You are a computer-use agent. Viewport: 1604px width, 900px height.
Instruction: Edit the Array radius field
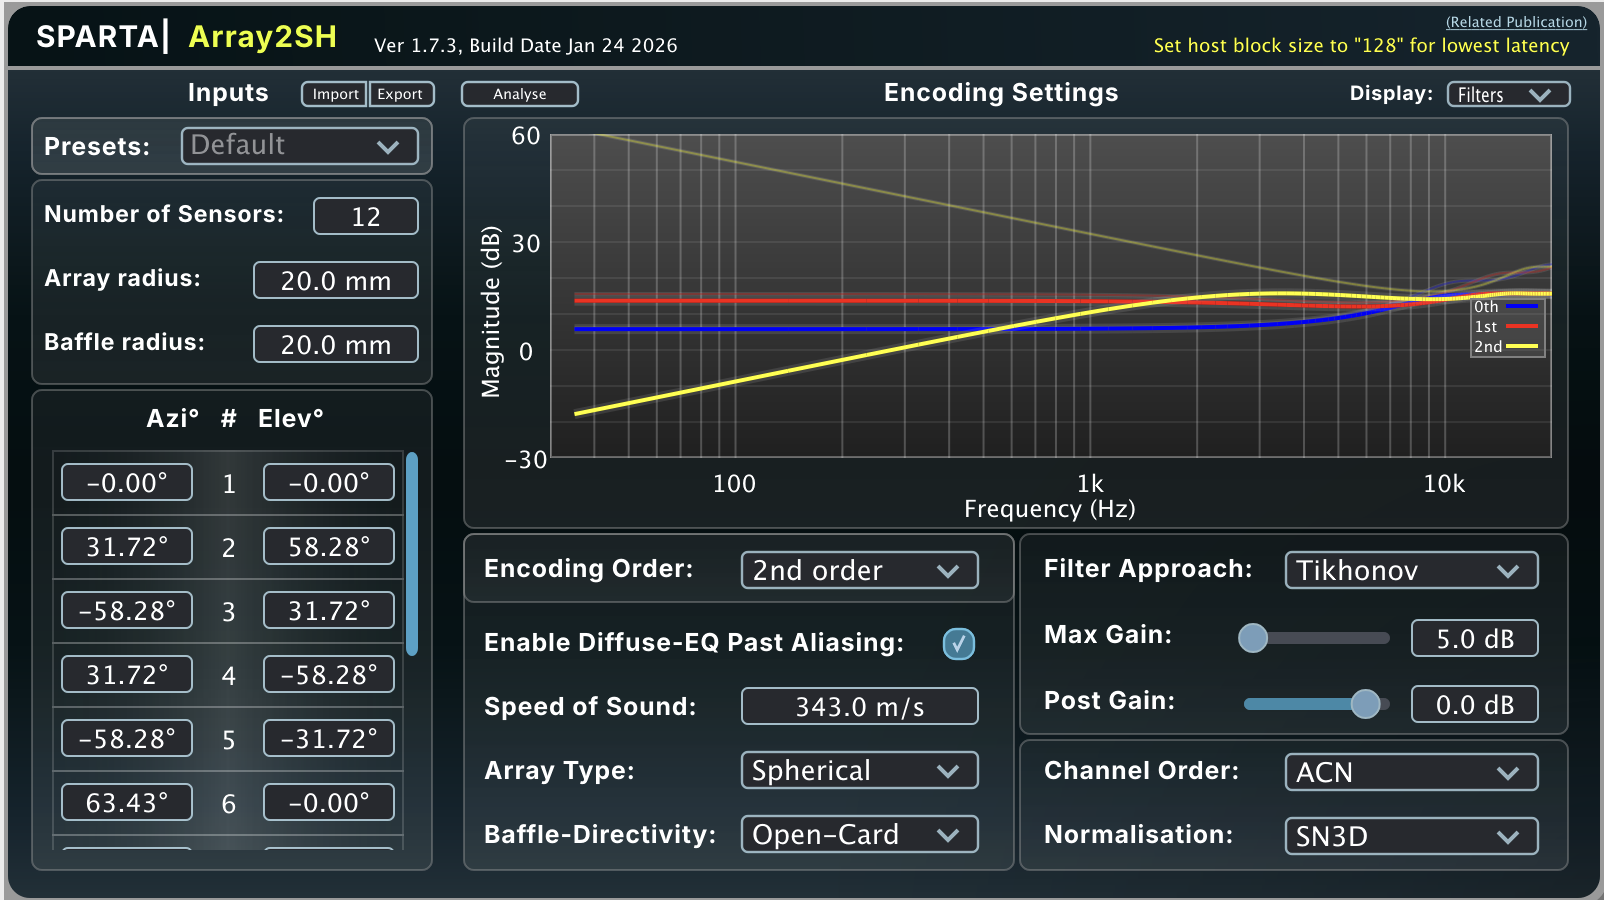click(336, 280)
